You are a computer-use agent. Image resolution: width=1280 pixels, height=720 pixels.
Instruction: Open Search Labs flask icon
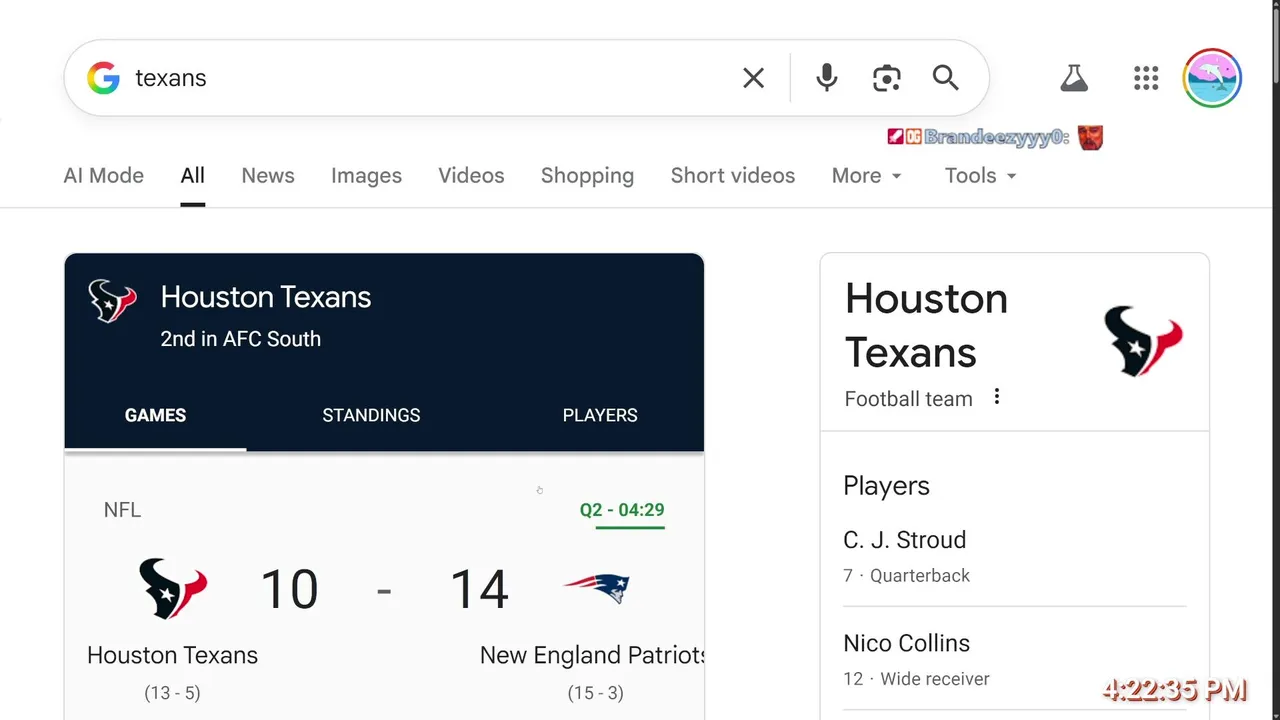coord(1073,78)
